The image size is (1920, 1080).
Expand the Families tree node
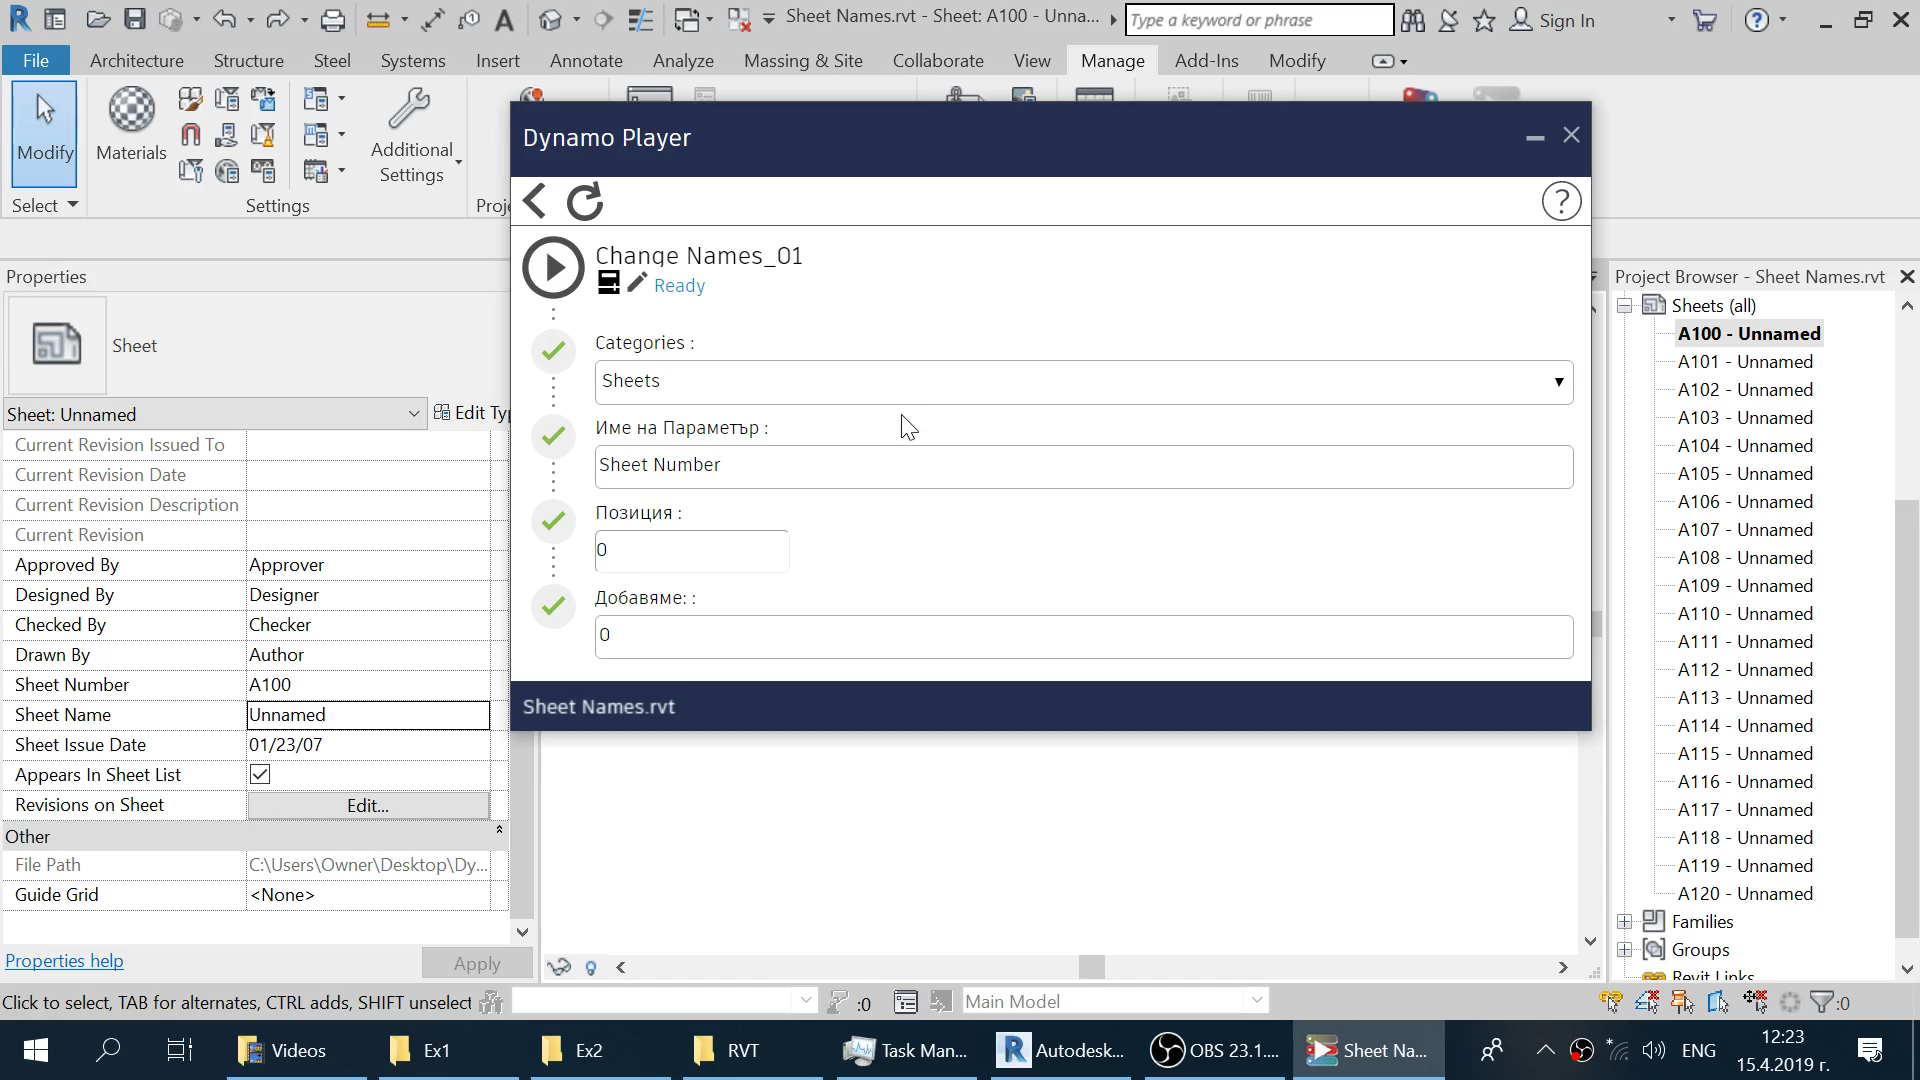1625,922
